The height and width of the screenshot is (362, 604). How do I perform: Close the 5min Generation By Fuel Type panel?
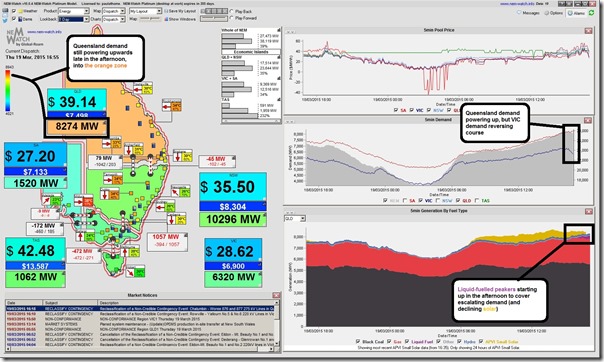[588, 211]
